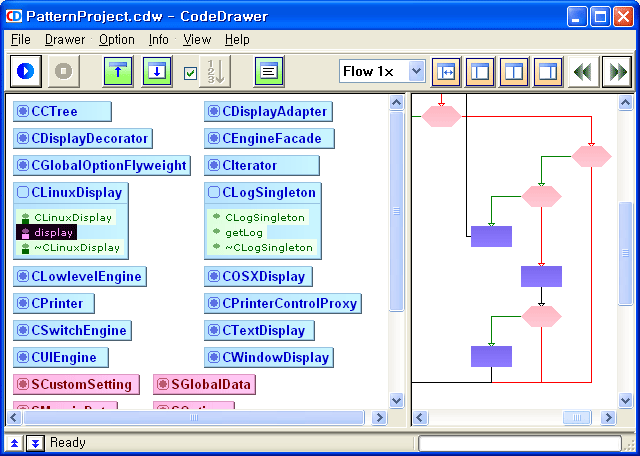Open the Option menu
Viewport: 640px width, 456px height.
(116, 40)
